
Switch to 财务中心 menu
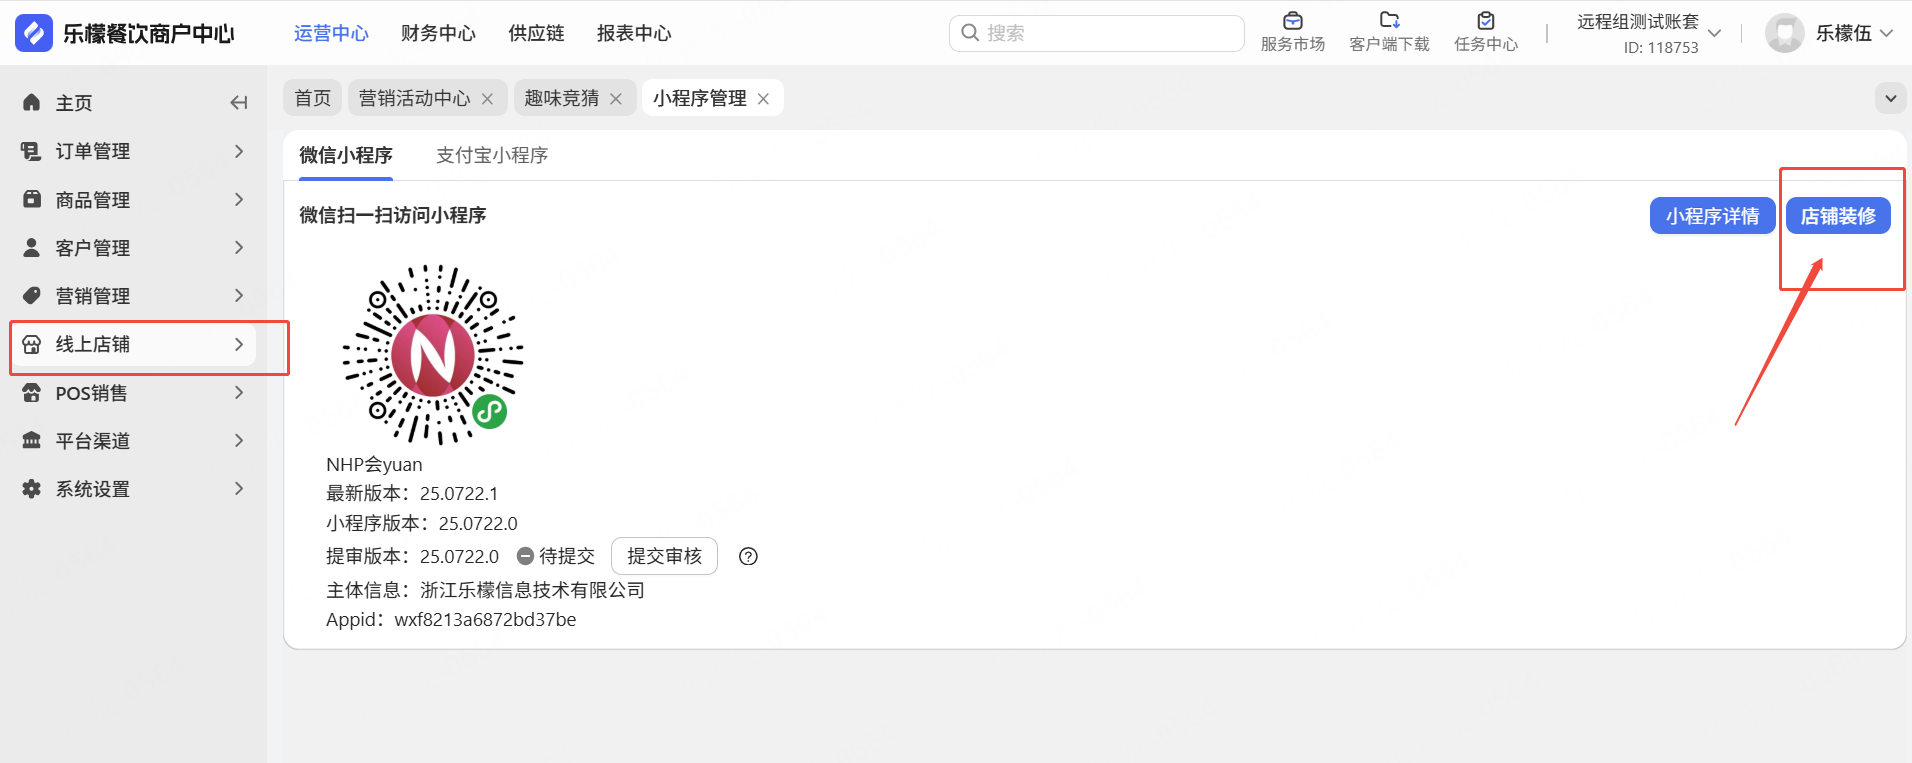pos(438,33)
